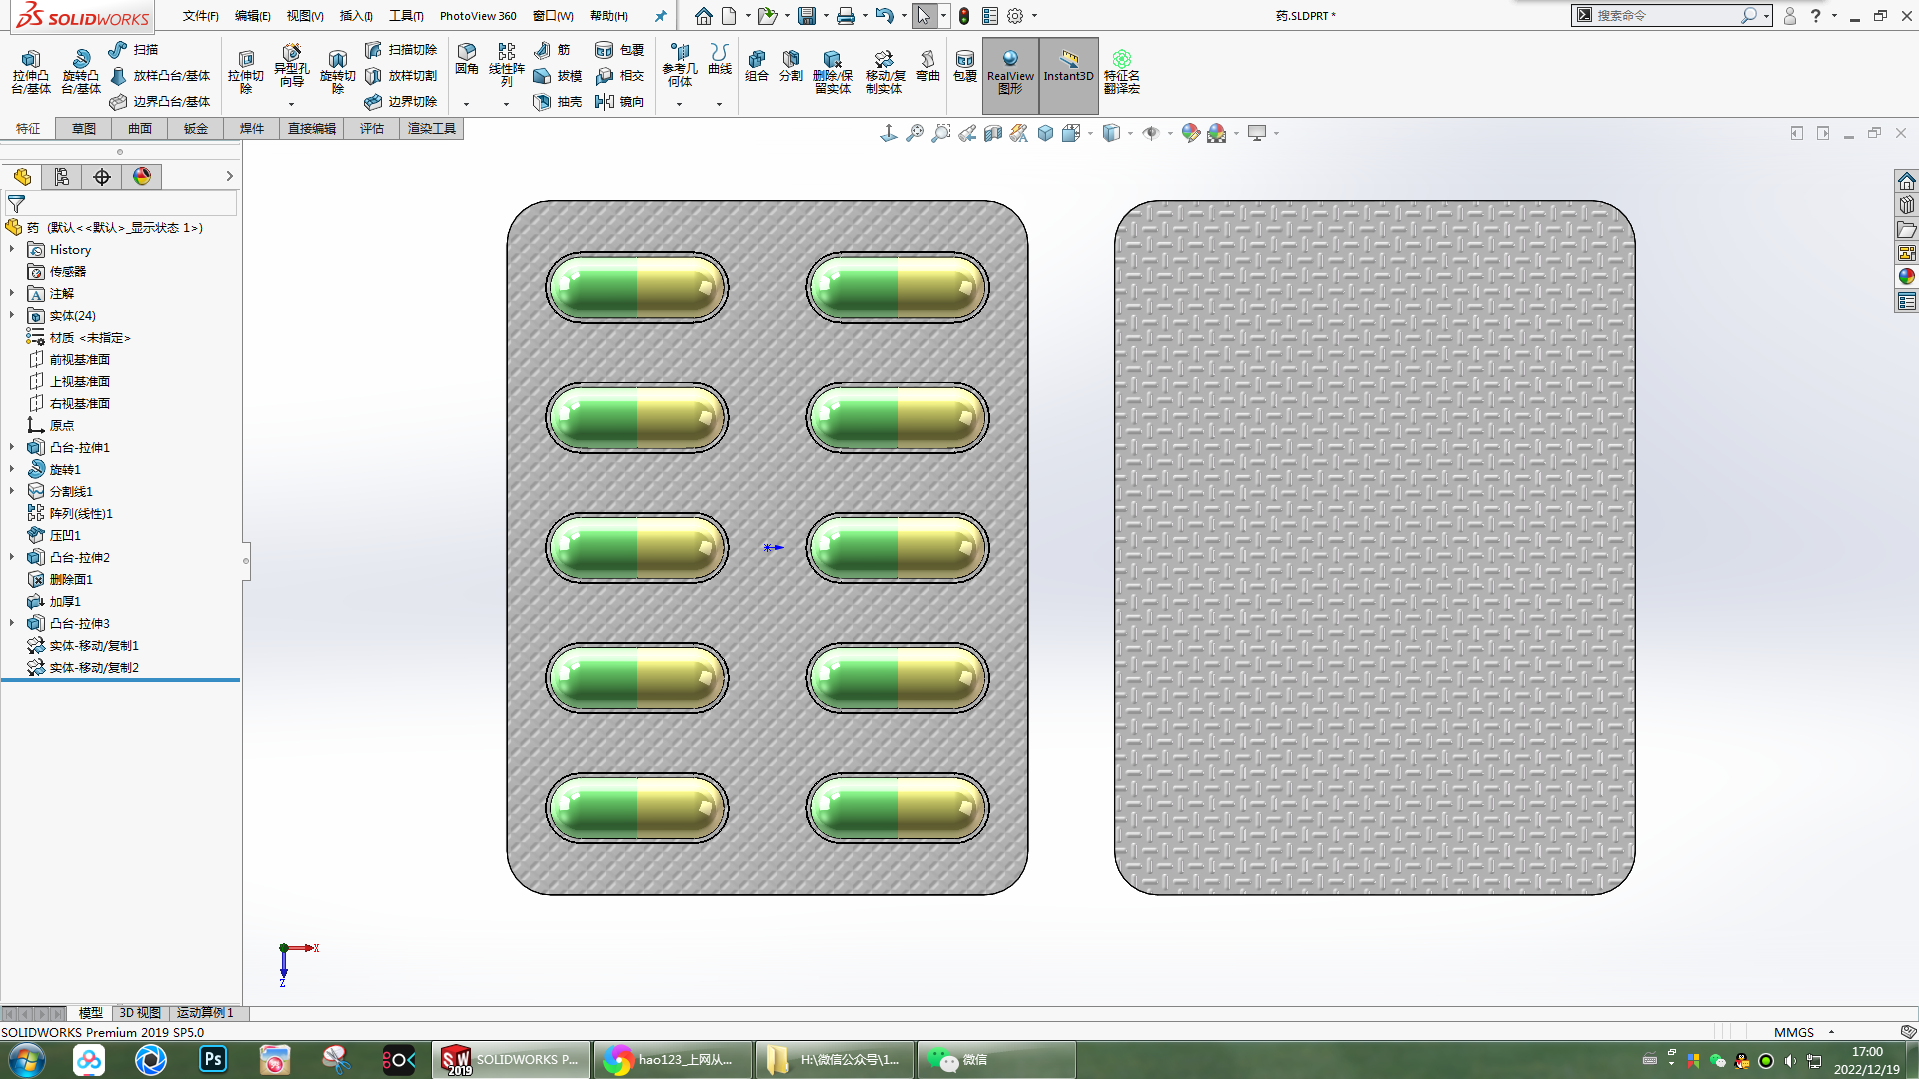The image size is (1919, 1079).
Task: Click the 边界凸台/基体 boundary boss tool
Action: (160, 101)
